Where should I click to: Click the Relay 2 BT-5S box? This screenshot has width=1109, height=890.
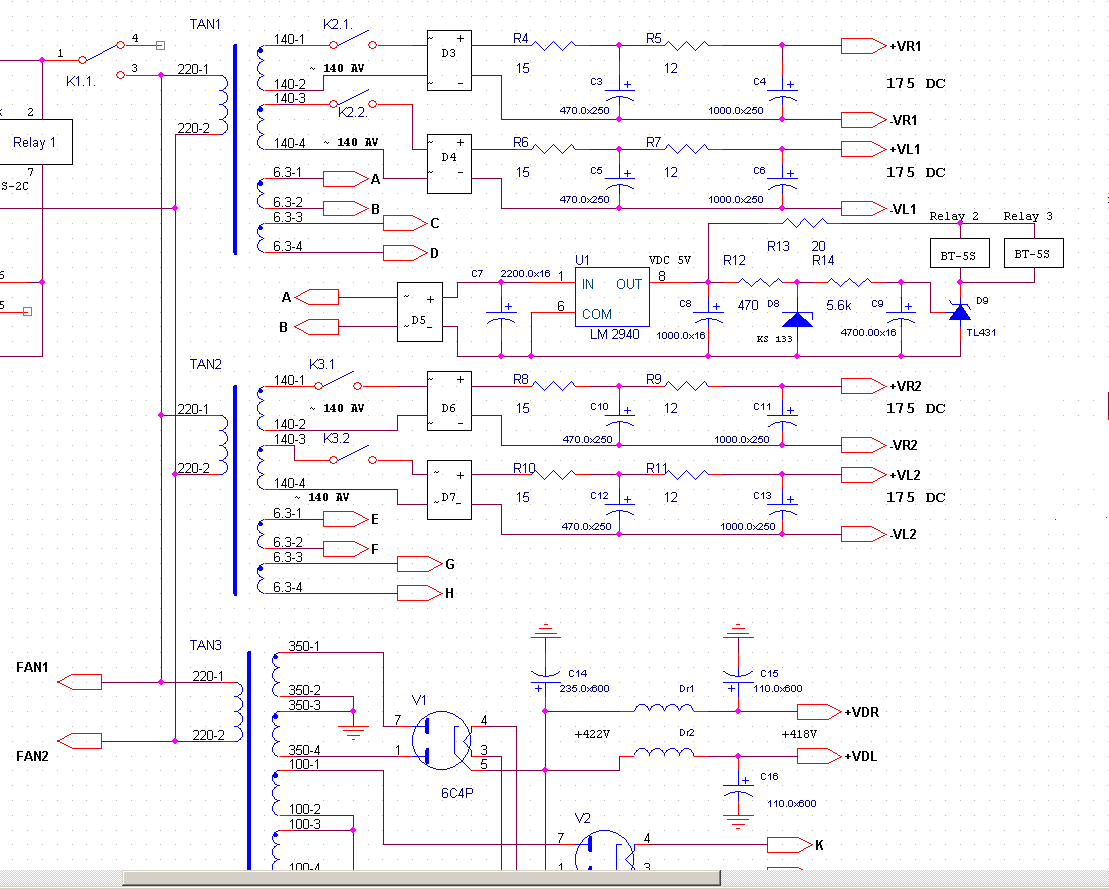coord(959,255)
